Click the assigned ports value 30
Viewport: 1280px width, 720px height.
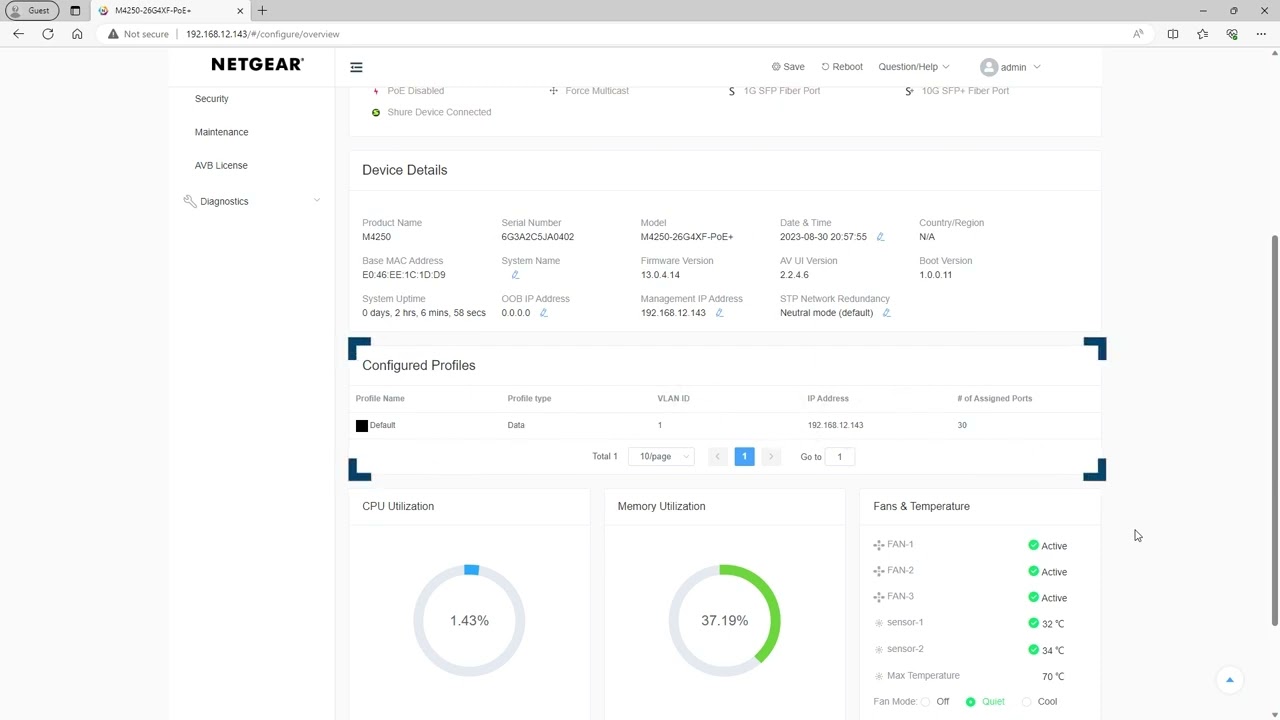(962, 425)
